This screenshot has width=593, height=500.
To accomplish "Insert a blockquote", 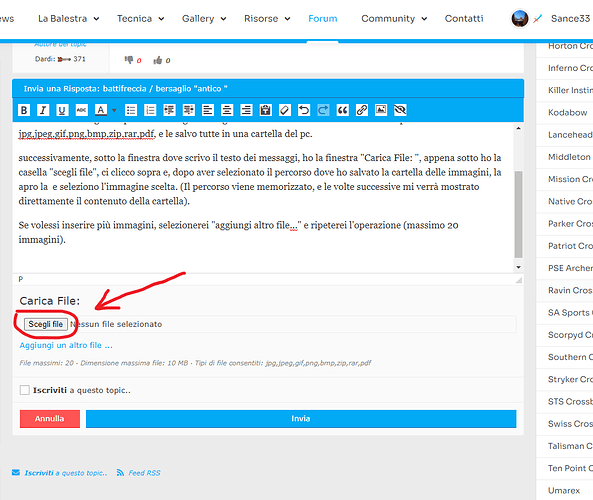I will click(x=342, y=110).
